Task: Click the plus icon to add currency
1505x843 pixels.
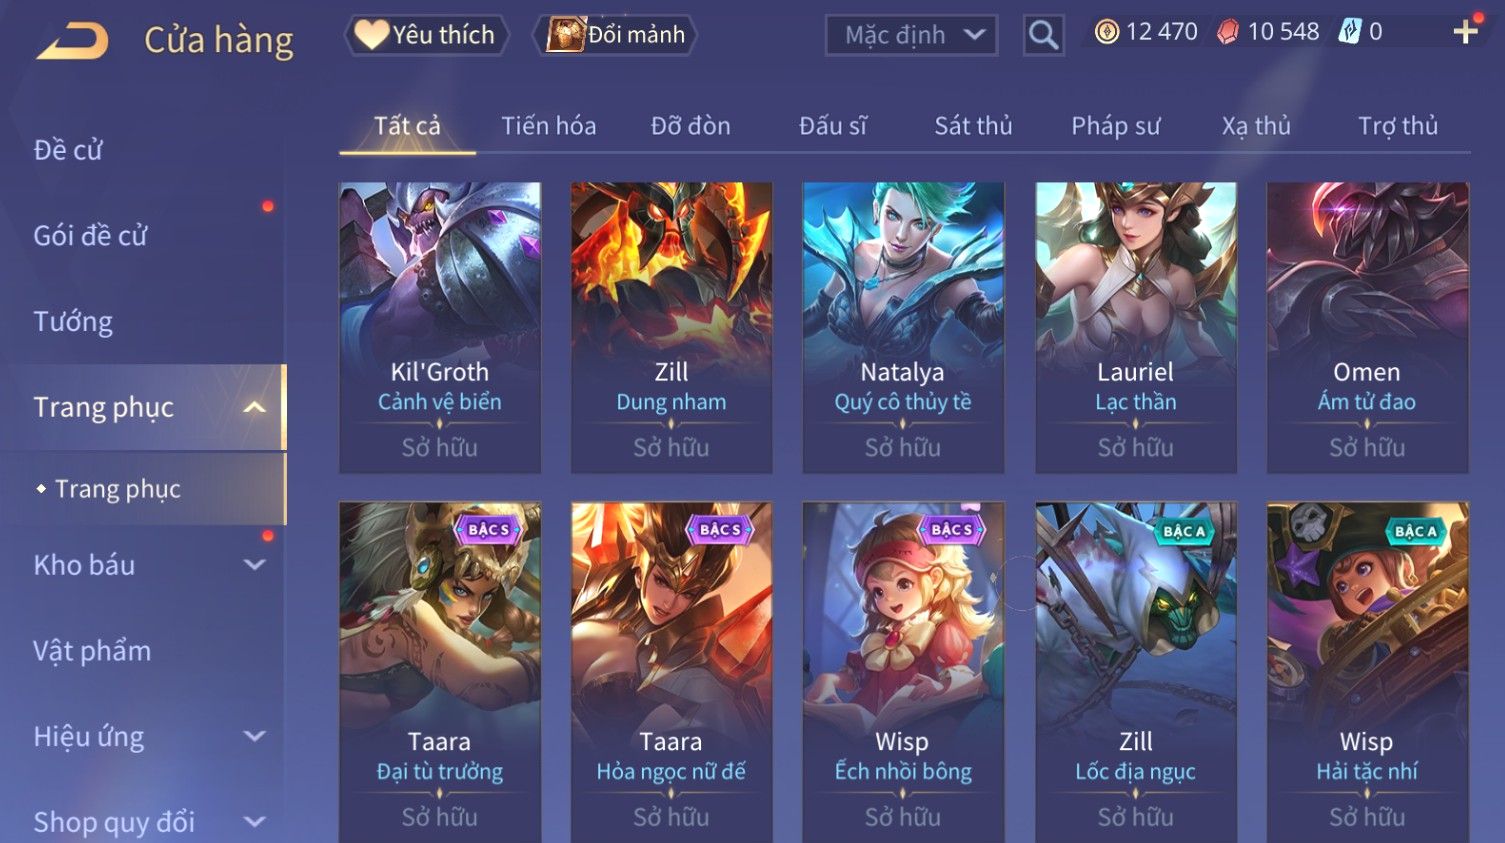Action: pos(1466,32)
